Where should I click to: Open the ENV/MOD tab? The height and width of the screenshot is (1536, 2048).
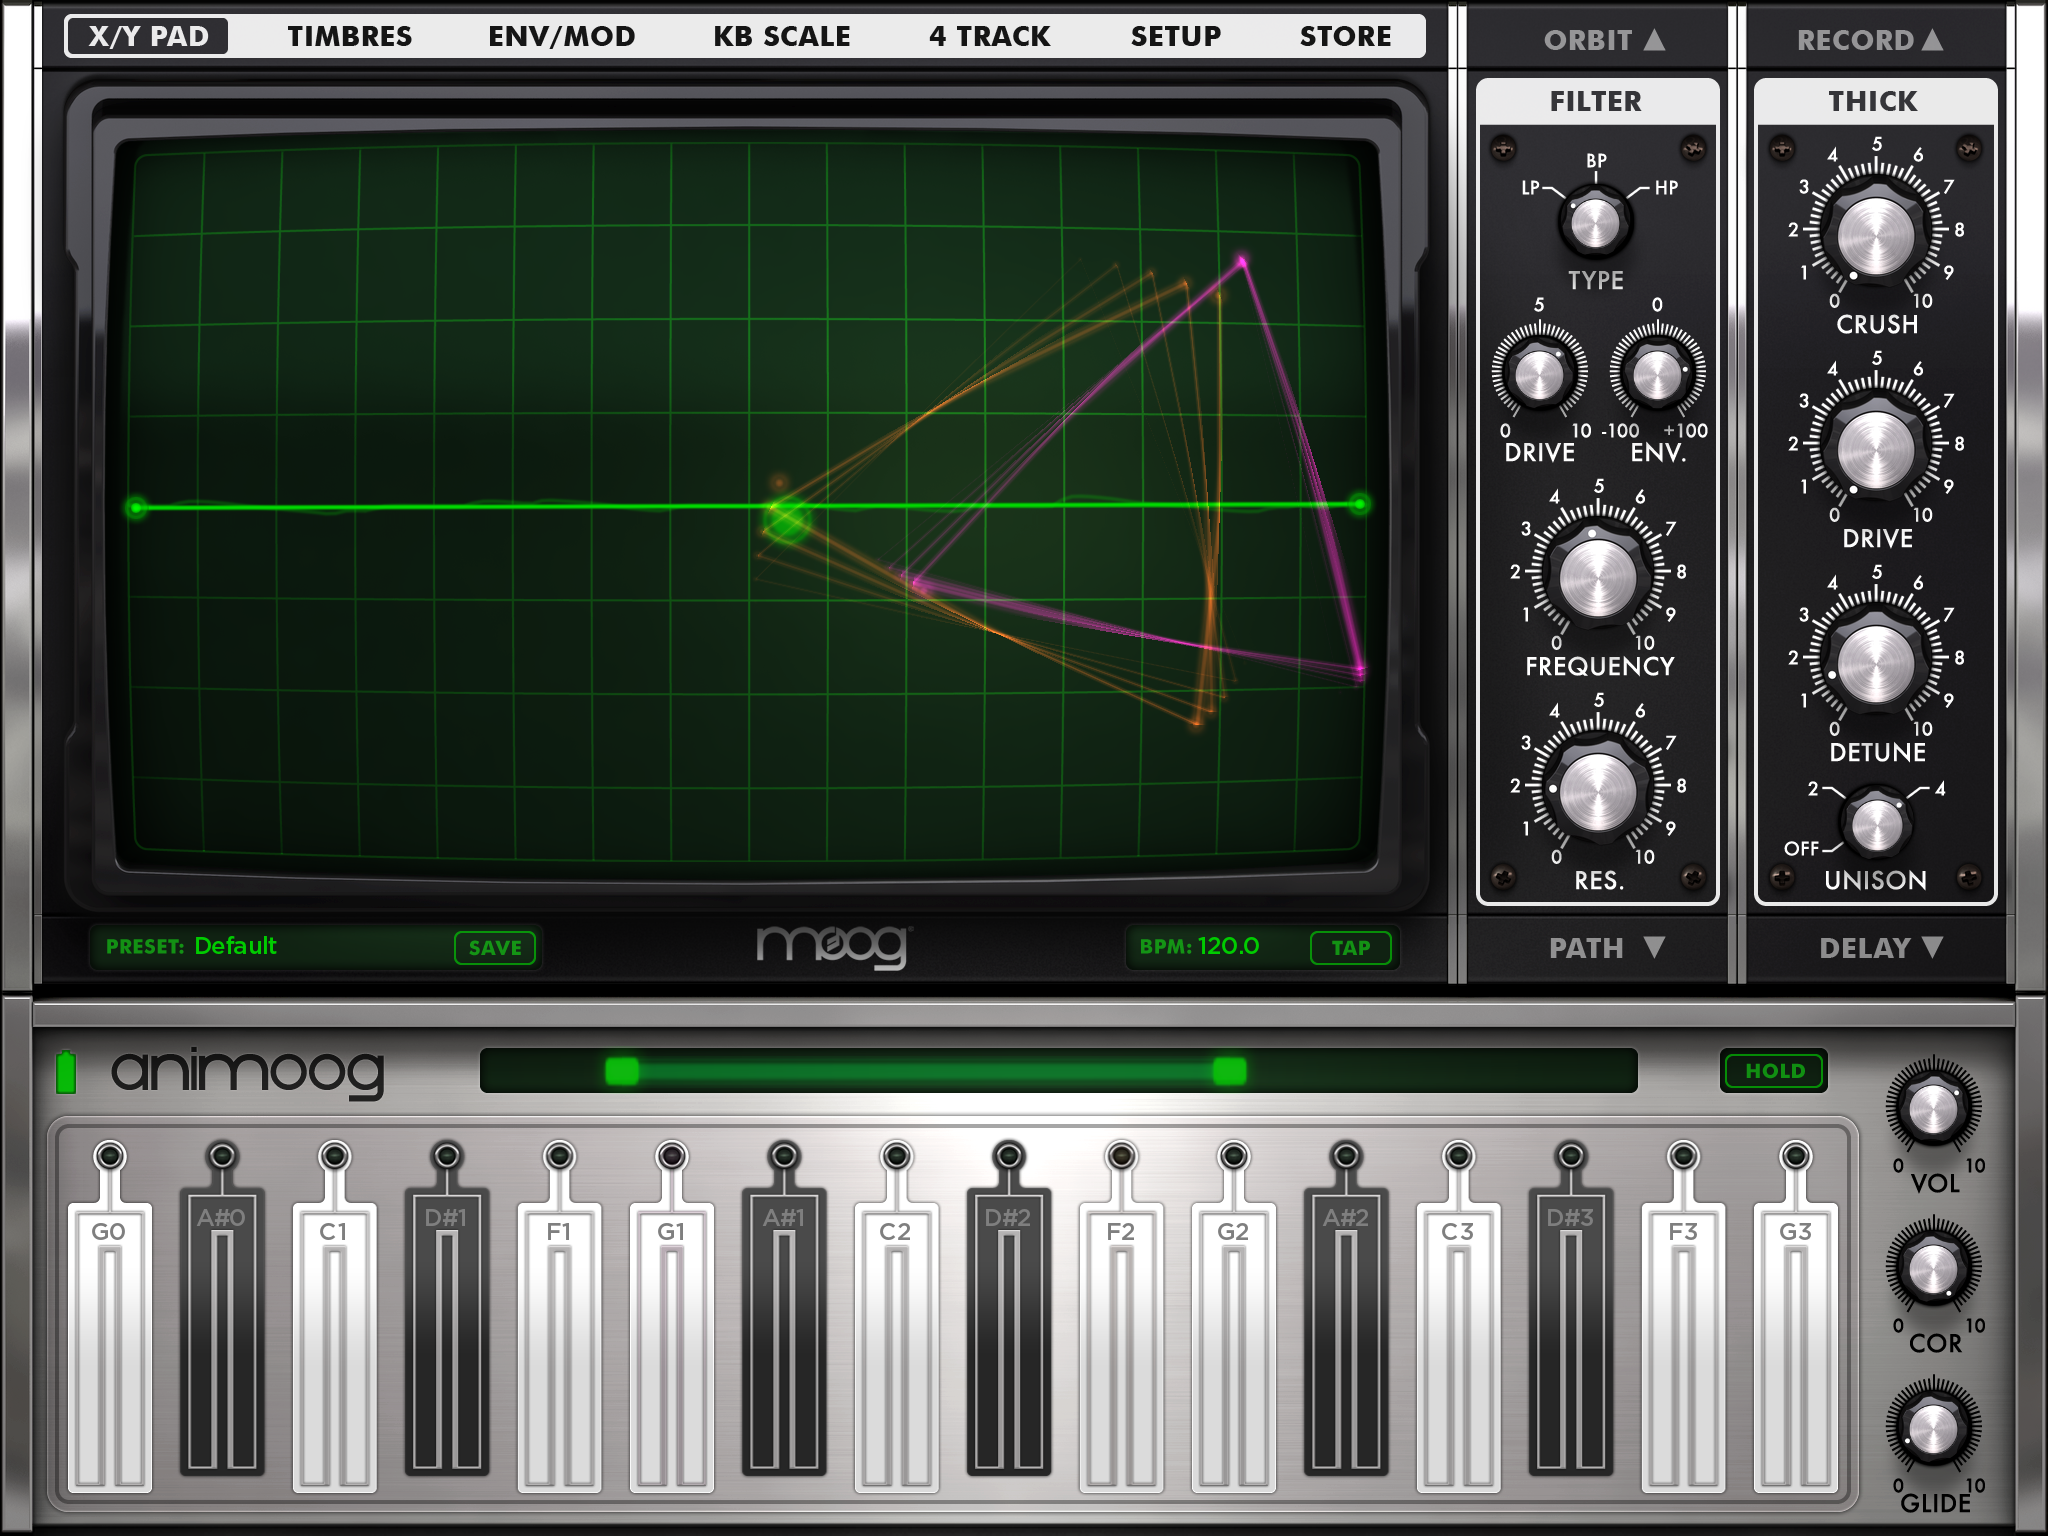click(561, 37)
